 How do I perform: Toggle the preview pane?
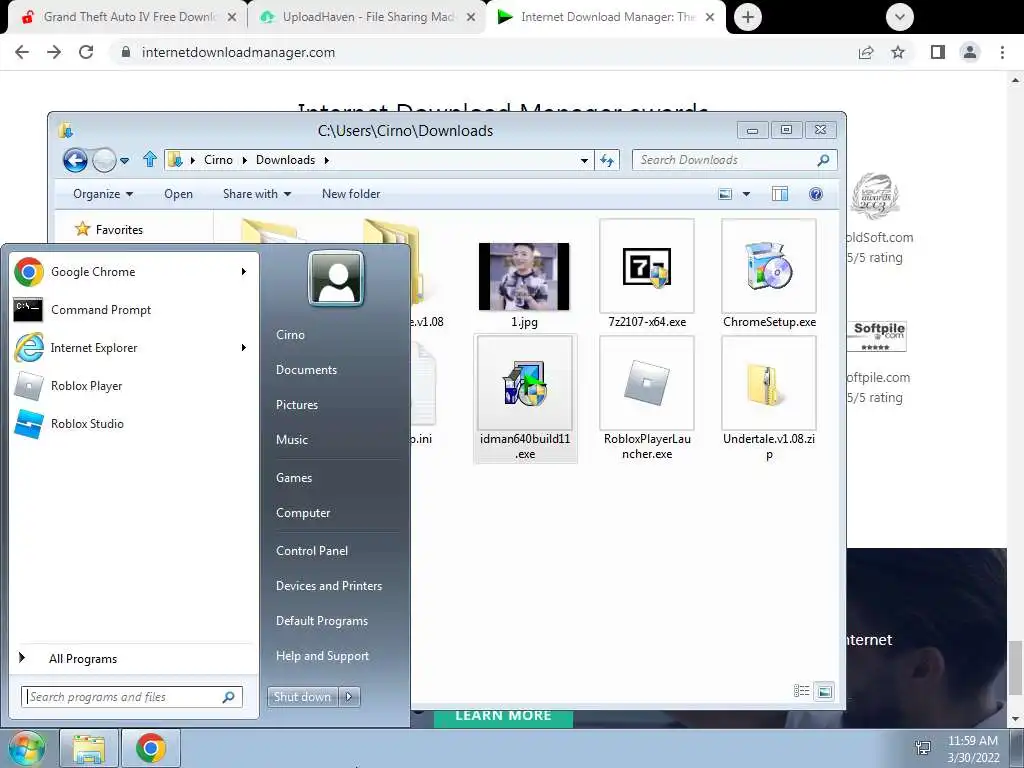780,194
